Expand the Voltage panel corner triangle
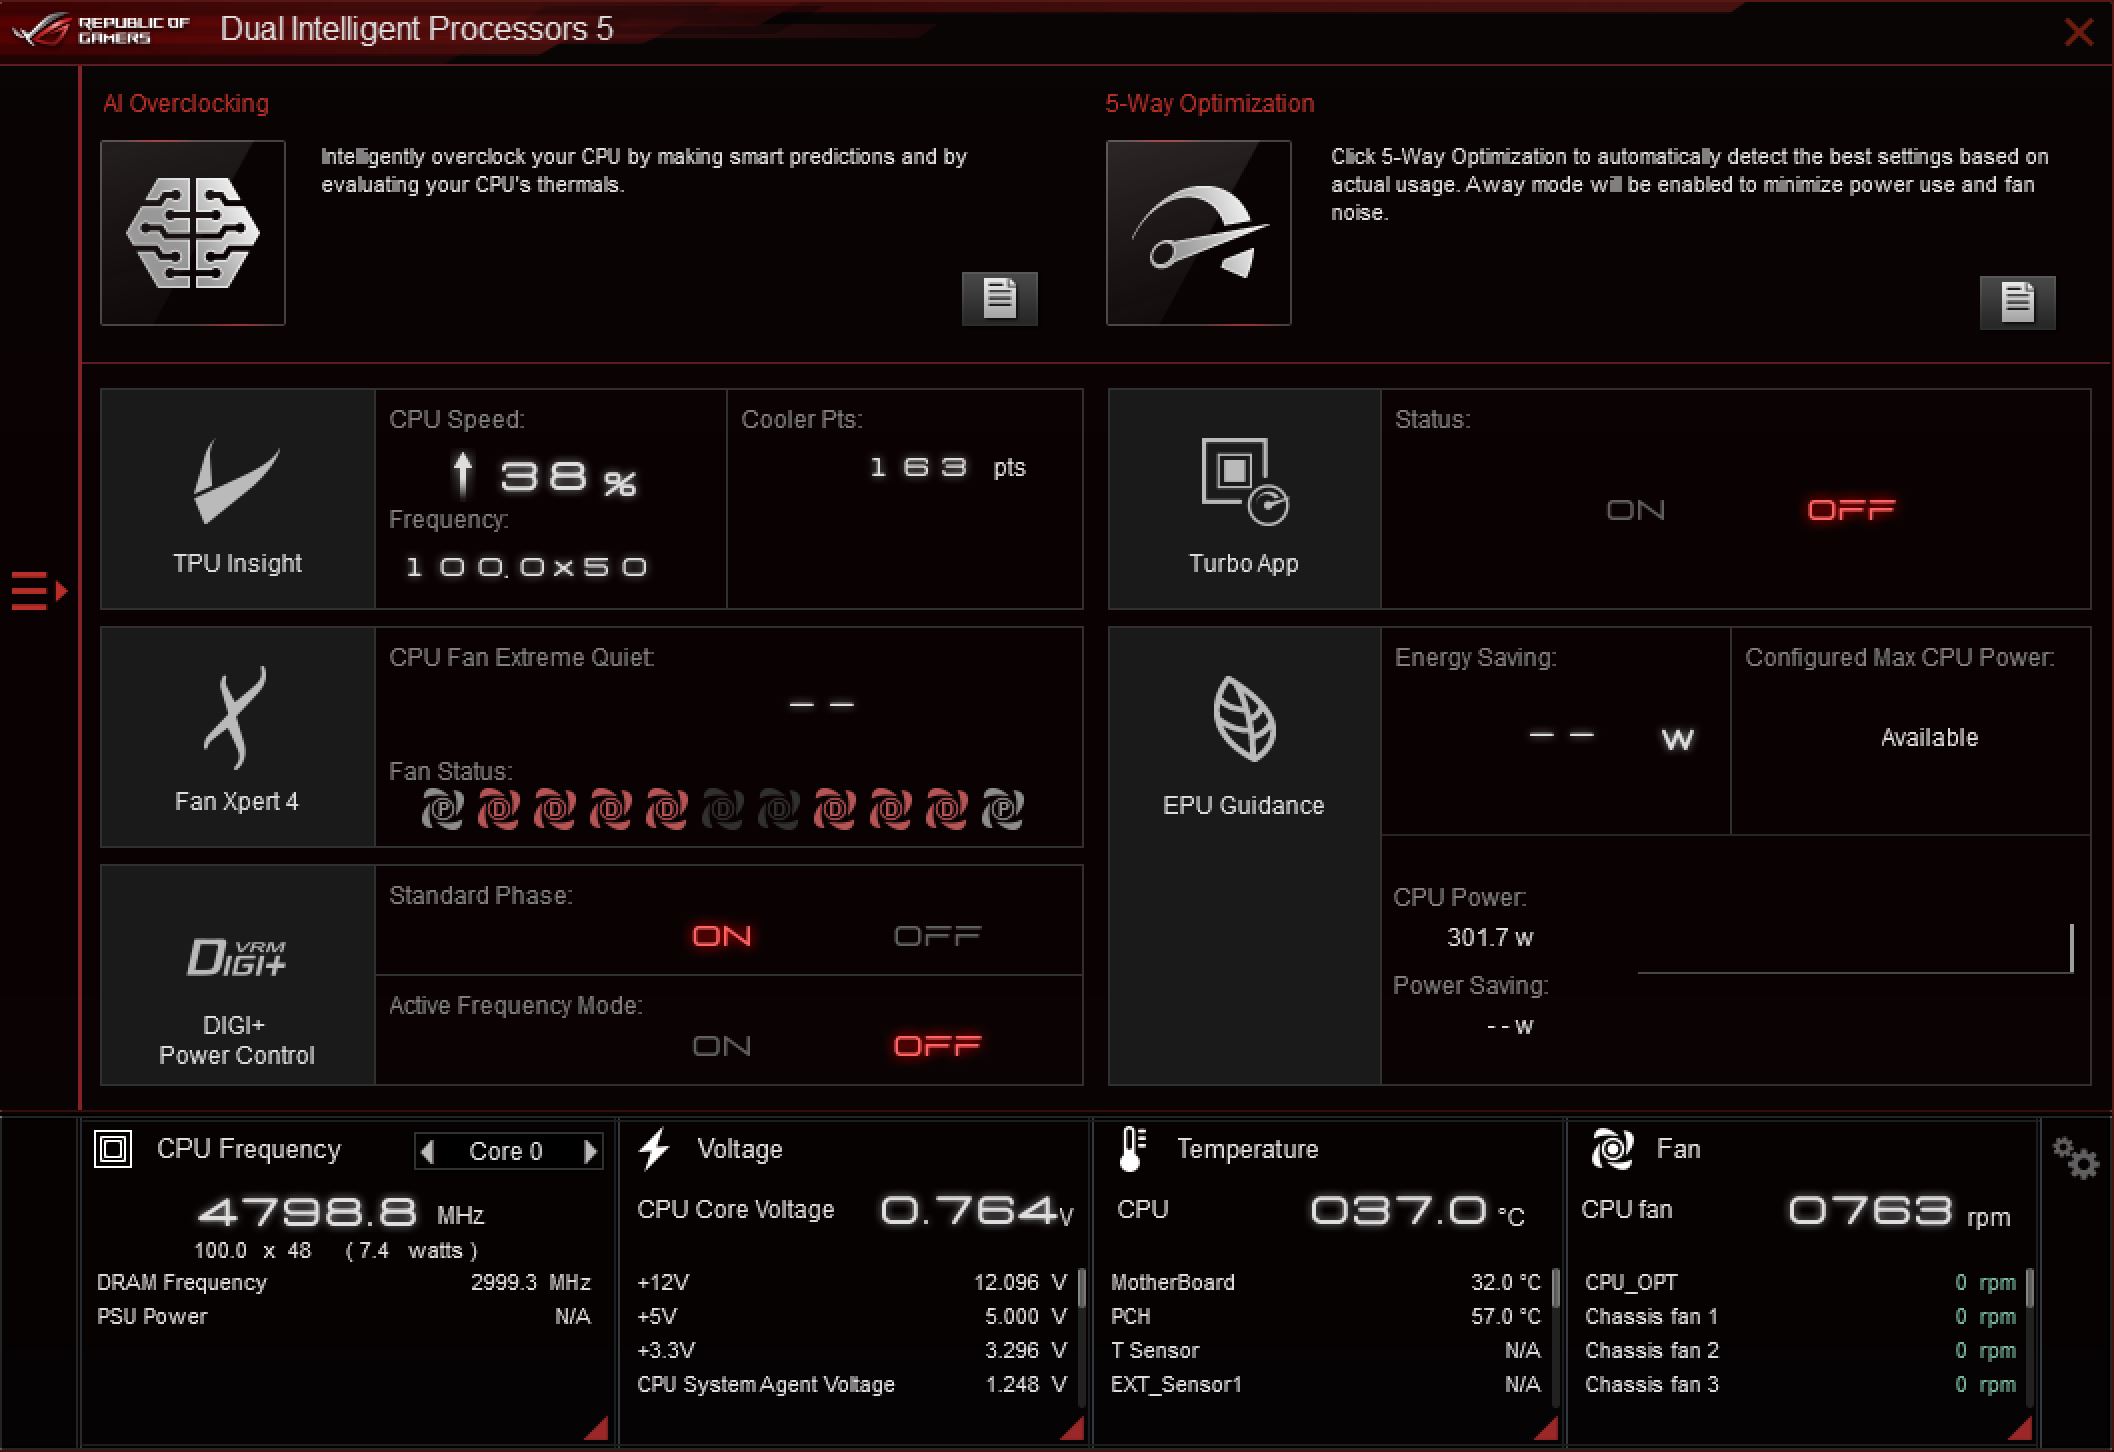The image size is (2114, 1452). pos(1072,1428)
